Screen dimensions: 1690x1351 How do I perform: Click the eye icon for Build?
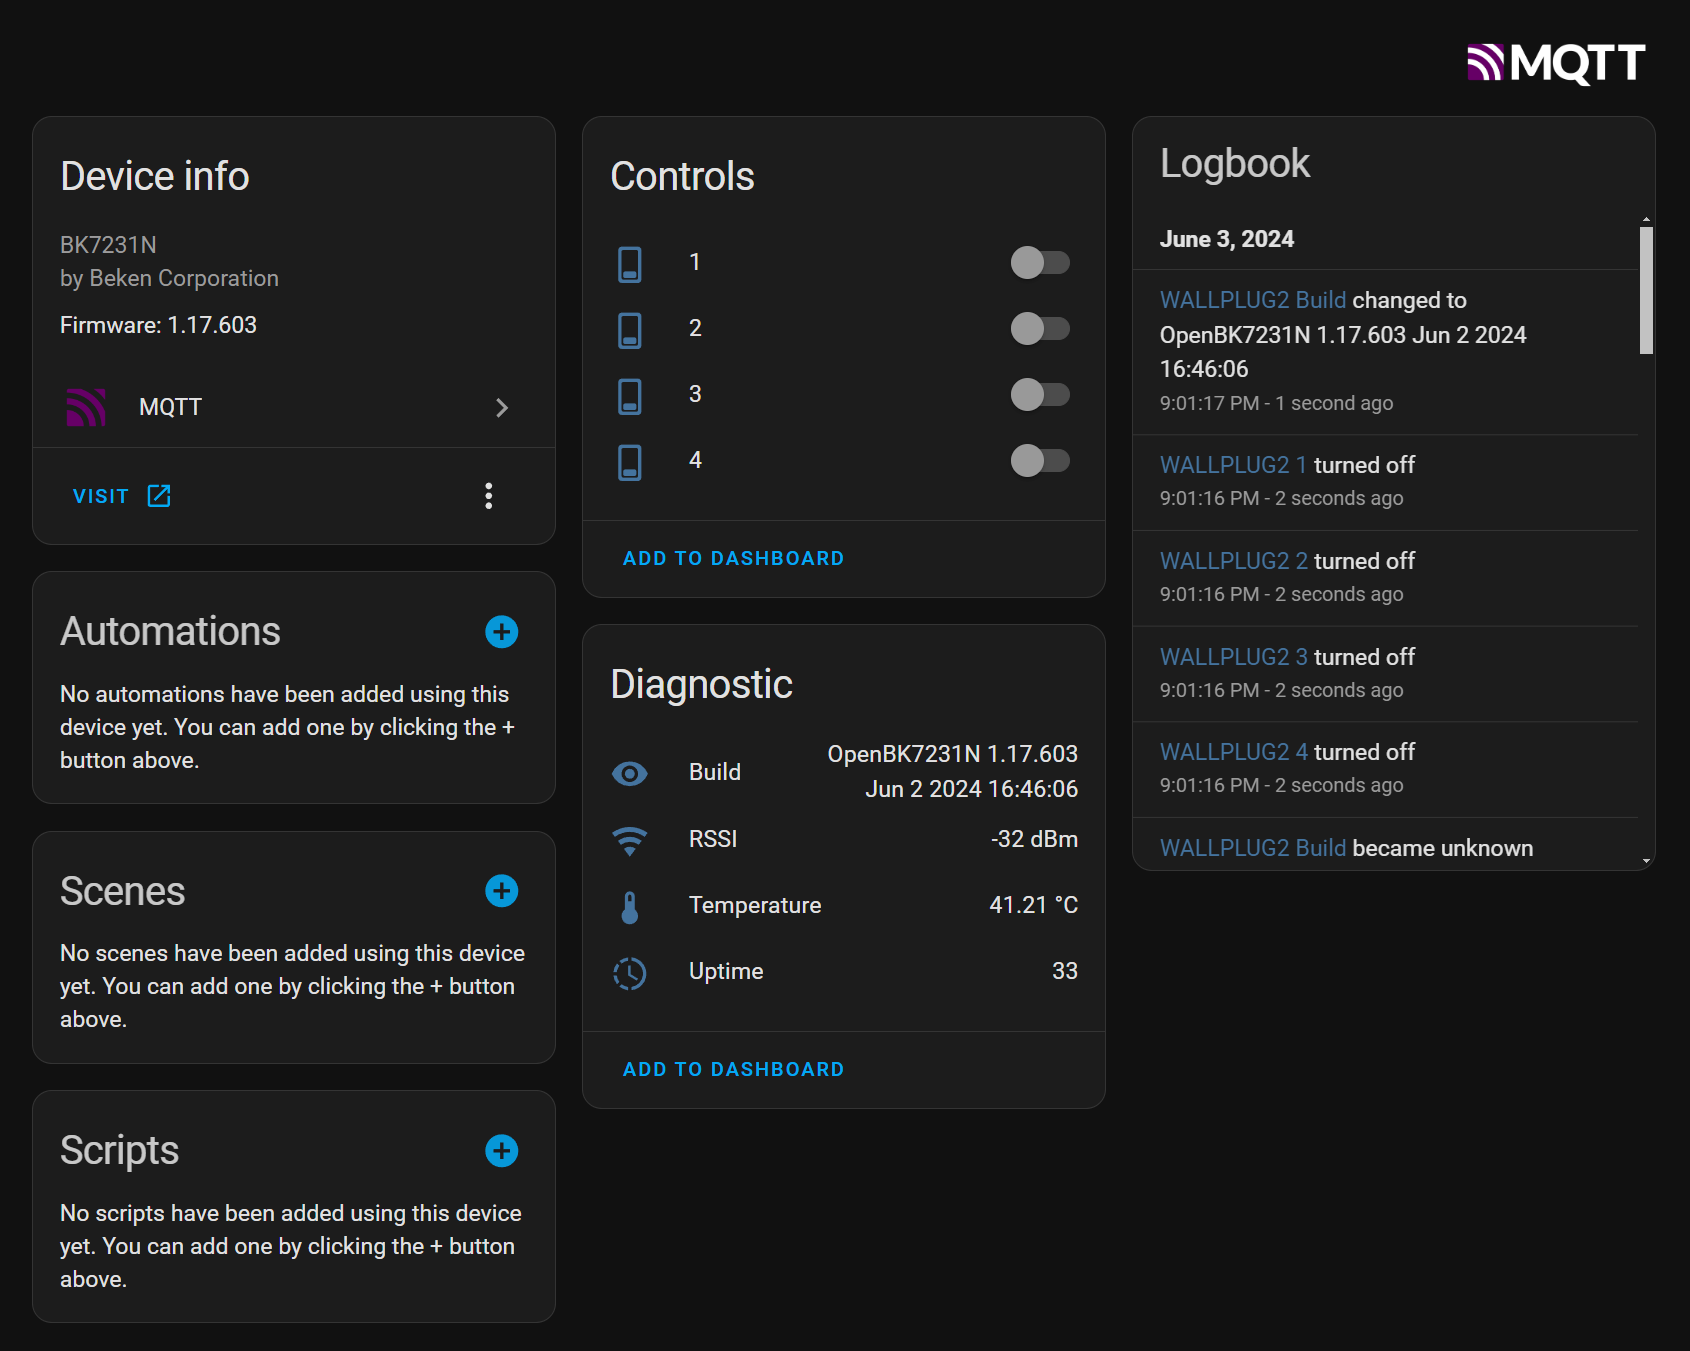pos(630,773)
